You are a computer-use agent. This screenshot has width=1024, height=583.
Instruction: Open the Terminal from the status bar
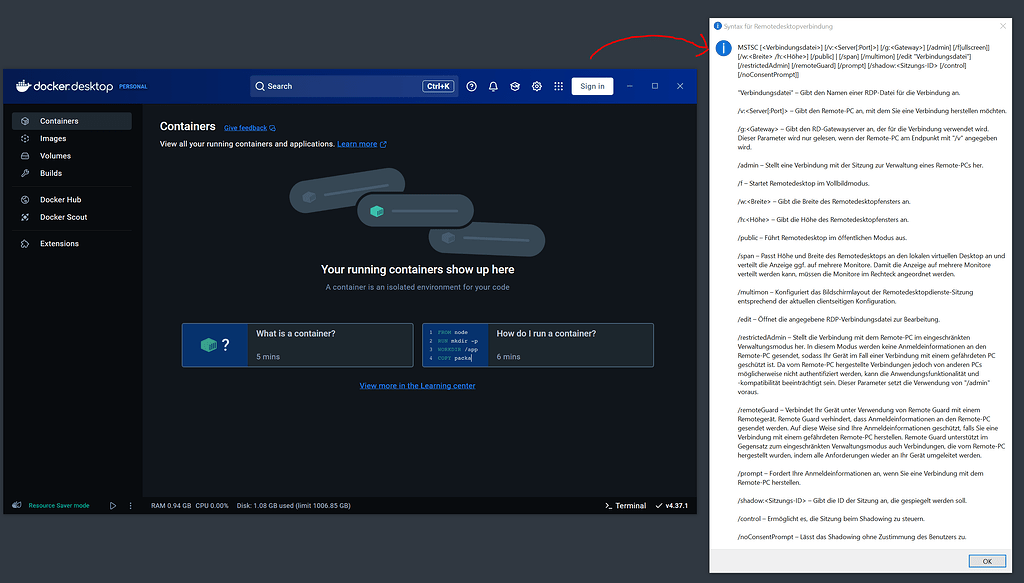click(627, 505)
